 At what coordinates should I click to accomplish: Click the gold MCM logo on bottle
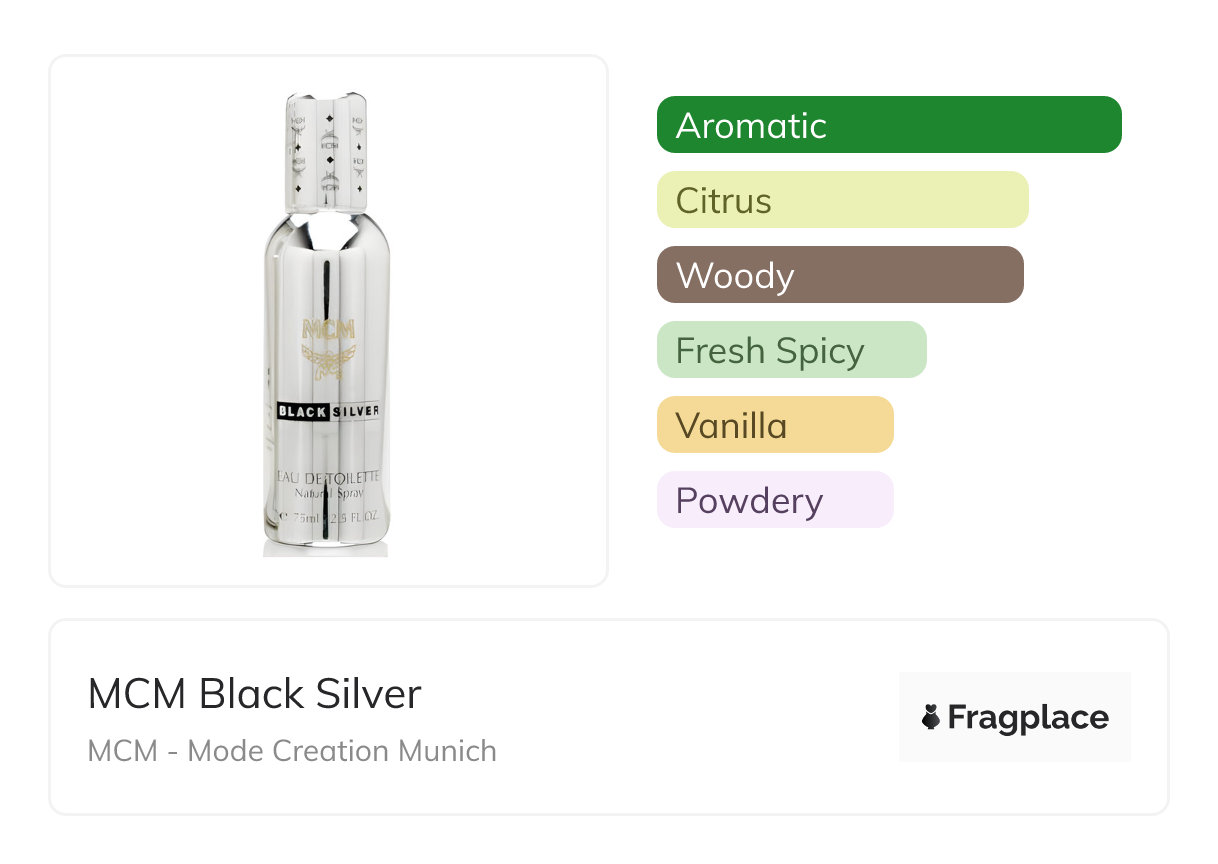(328, 332)
